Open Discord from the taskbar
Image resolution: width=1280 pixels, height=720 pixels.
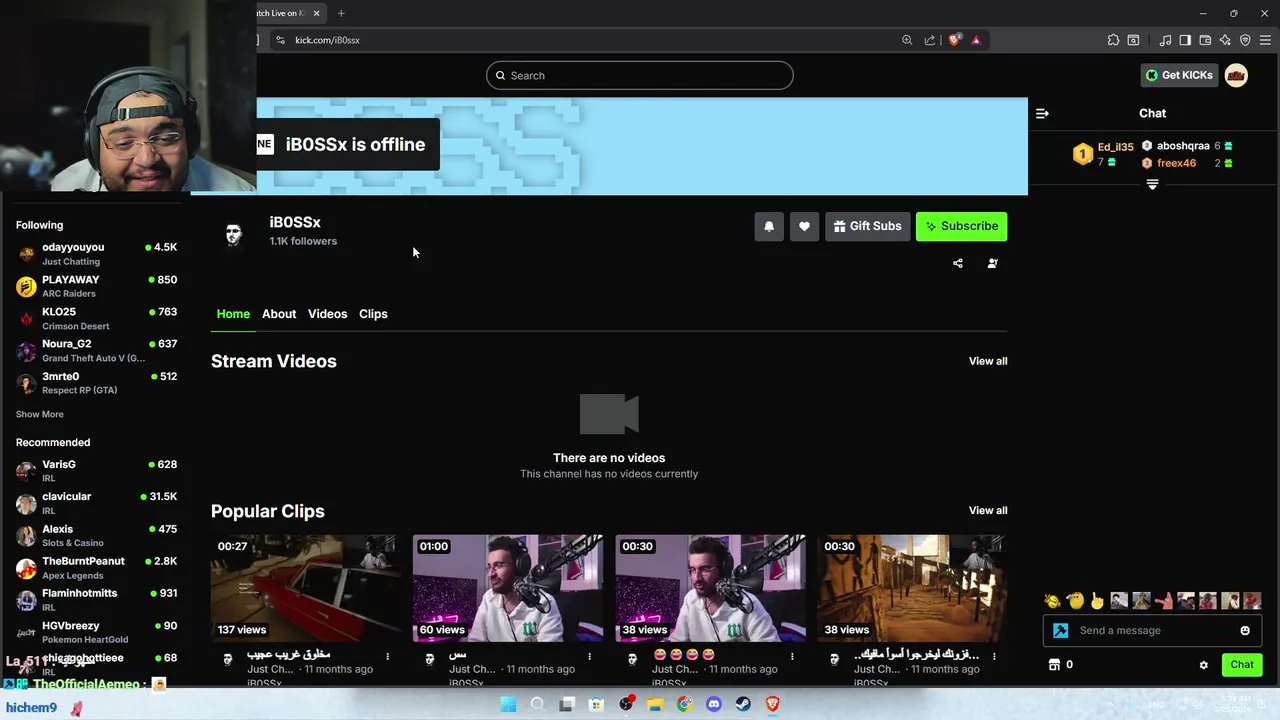(713, 704)
